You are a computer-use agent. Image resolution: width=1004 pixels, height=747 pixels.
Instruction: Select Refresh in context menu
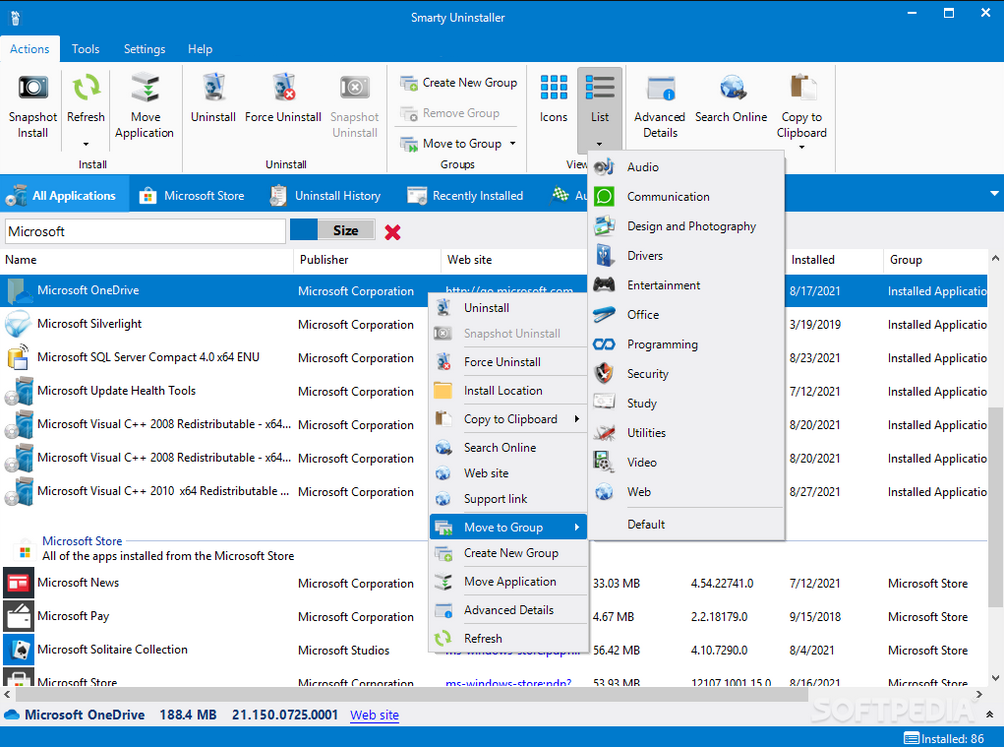coord(508,638)
